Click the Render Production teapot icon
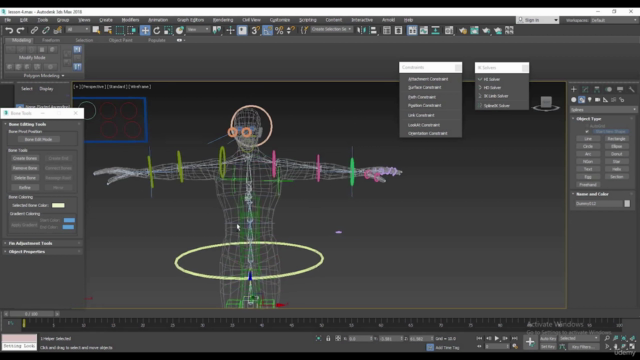 [x=486, y=30]
